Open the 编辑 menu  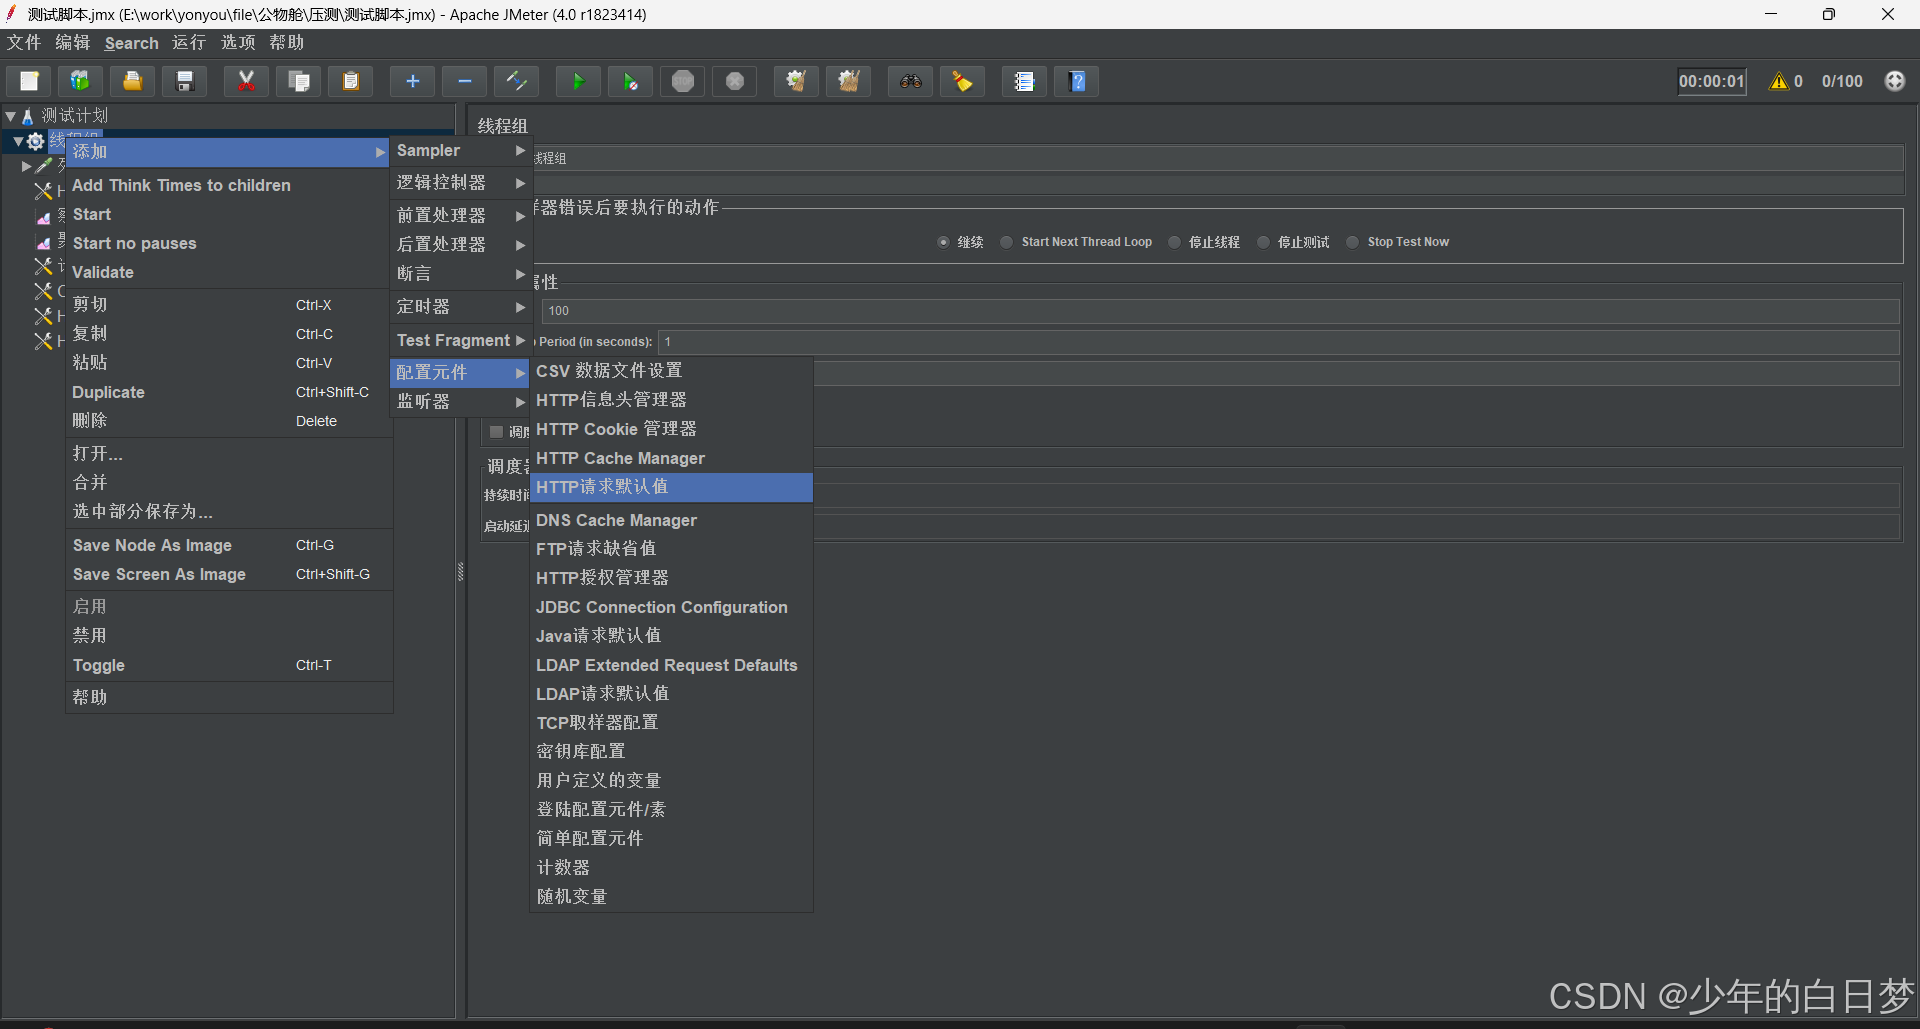(x=73, y=42)
